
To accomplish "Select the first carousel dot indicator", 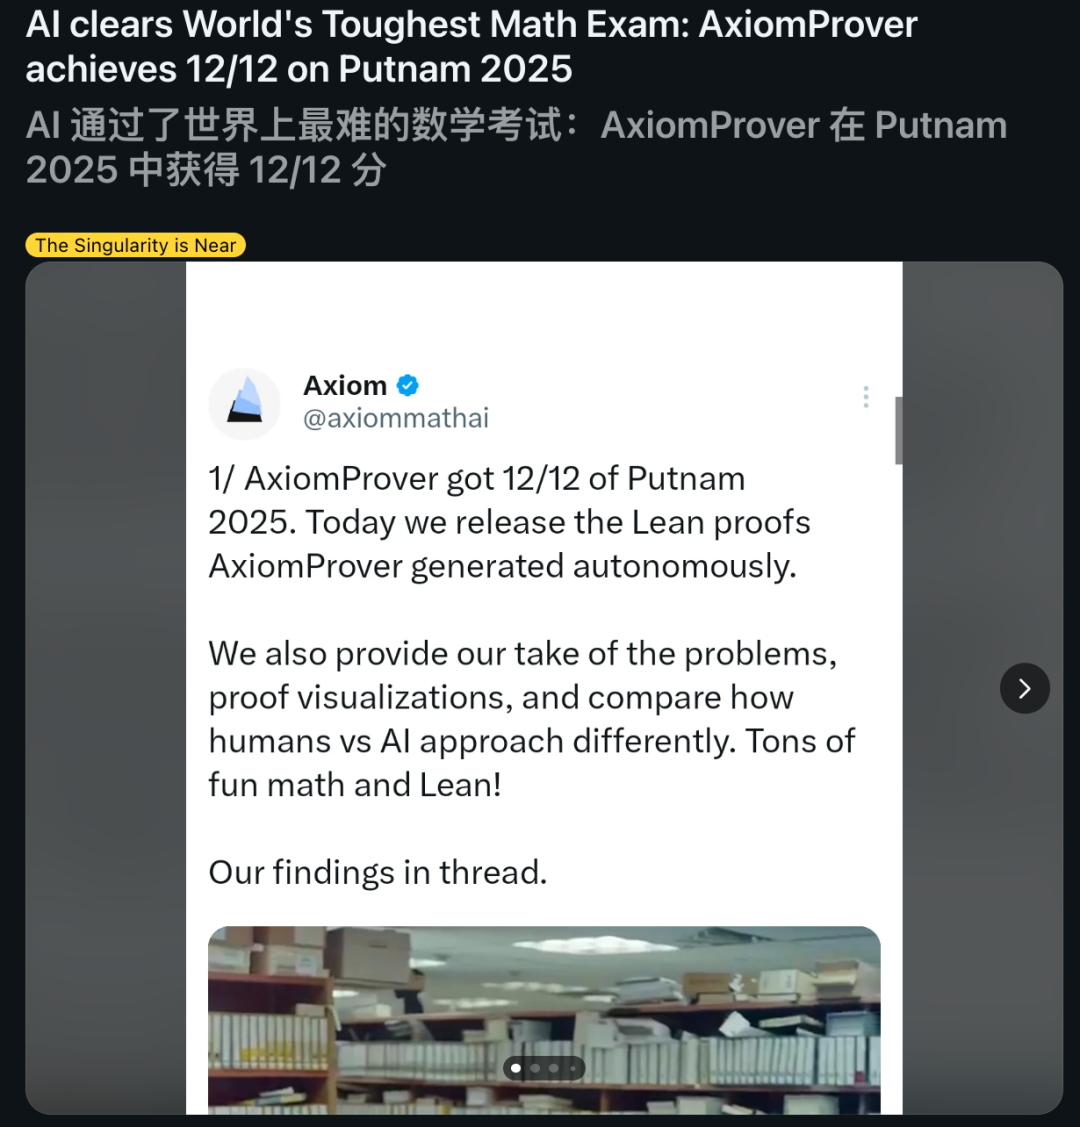I will pos(516,1068).
